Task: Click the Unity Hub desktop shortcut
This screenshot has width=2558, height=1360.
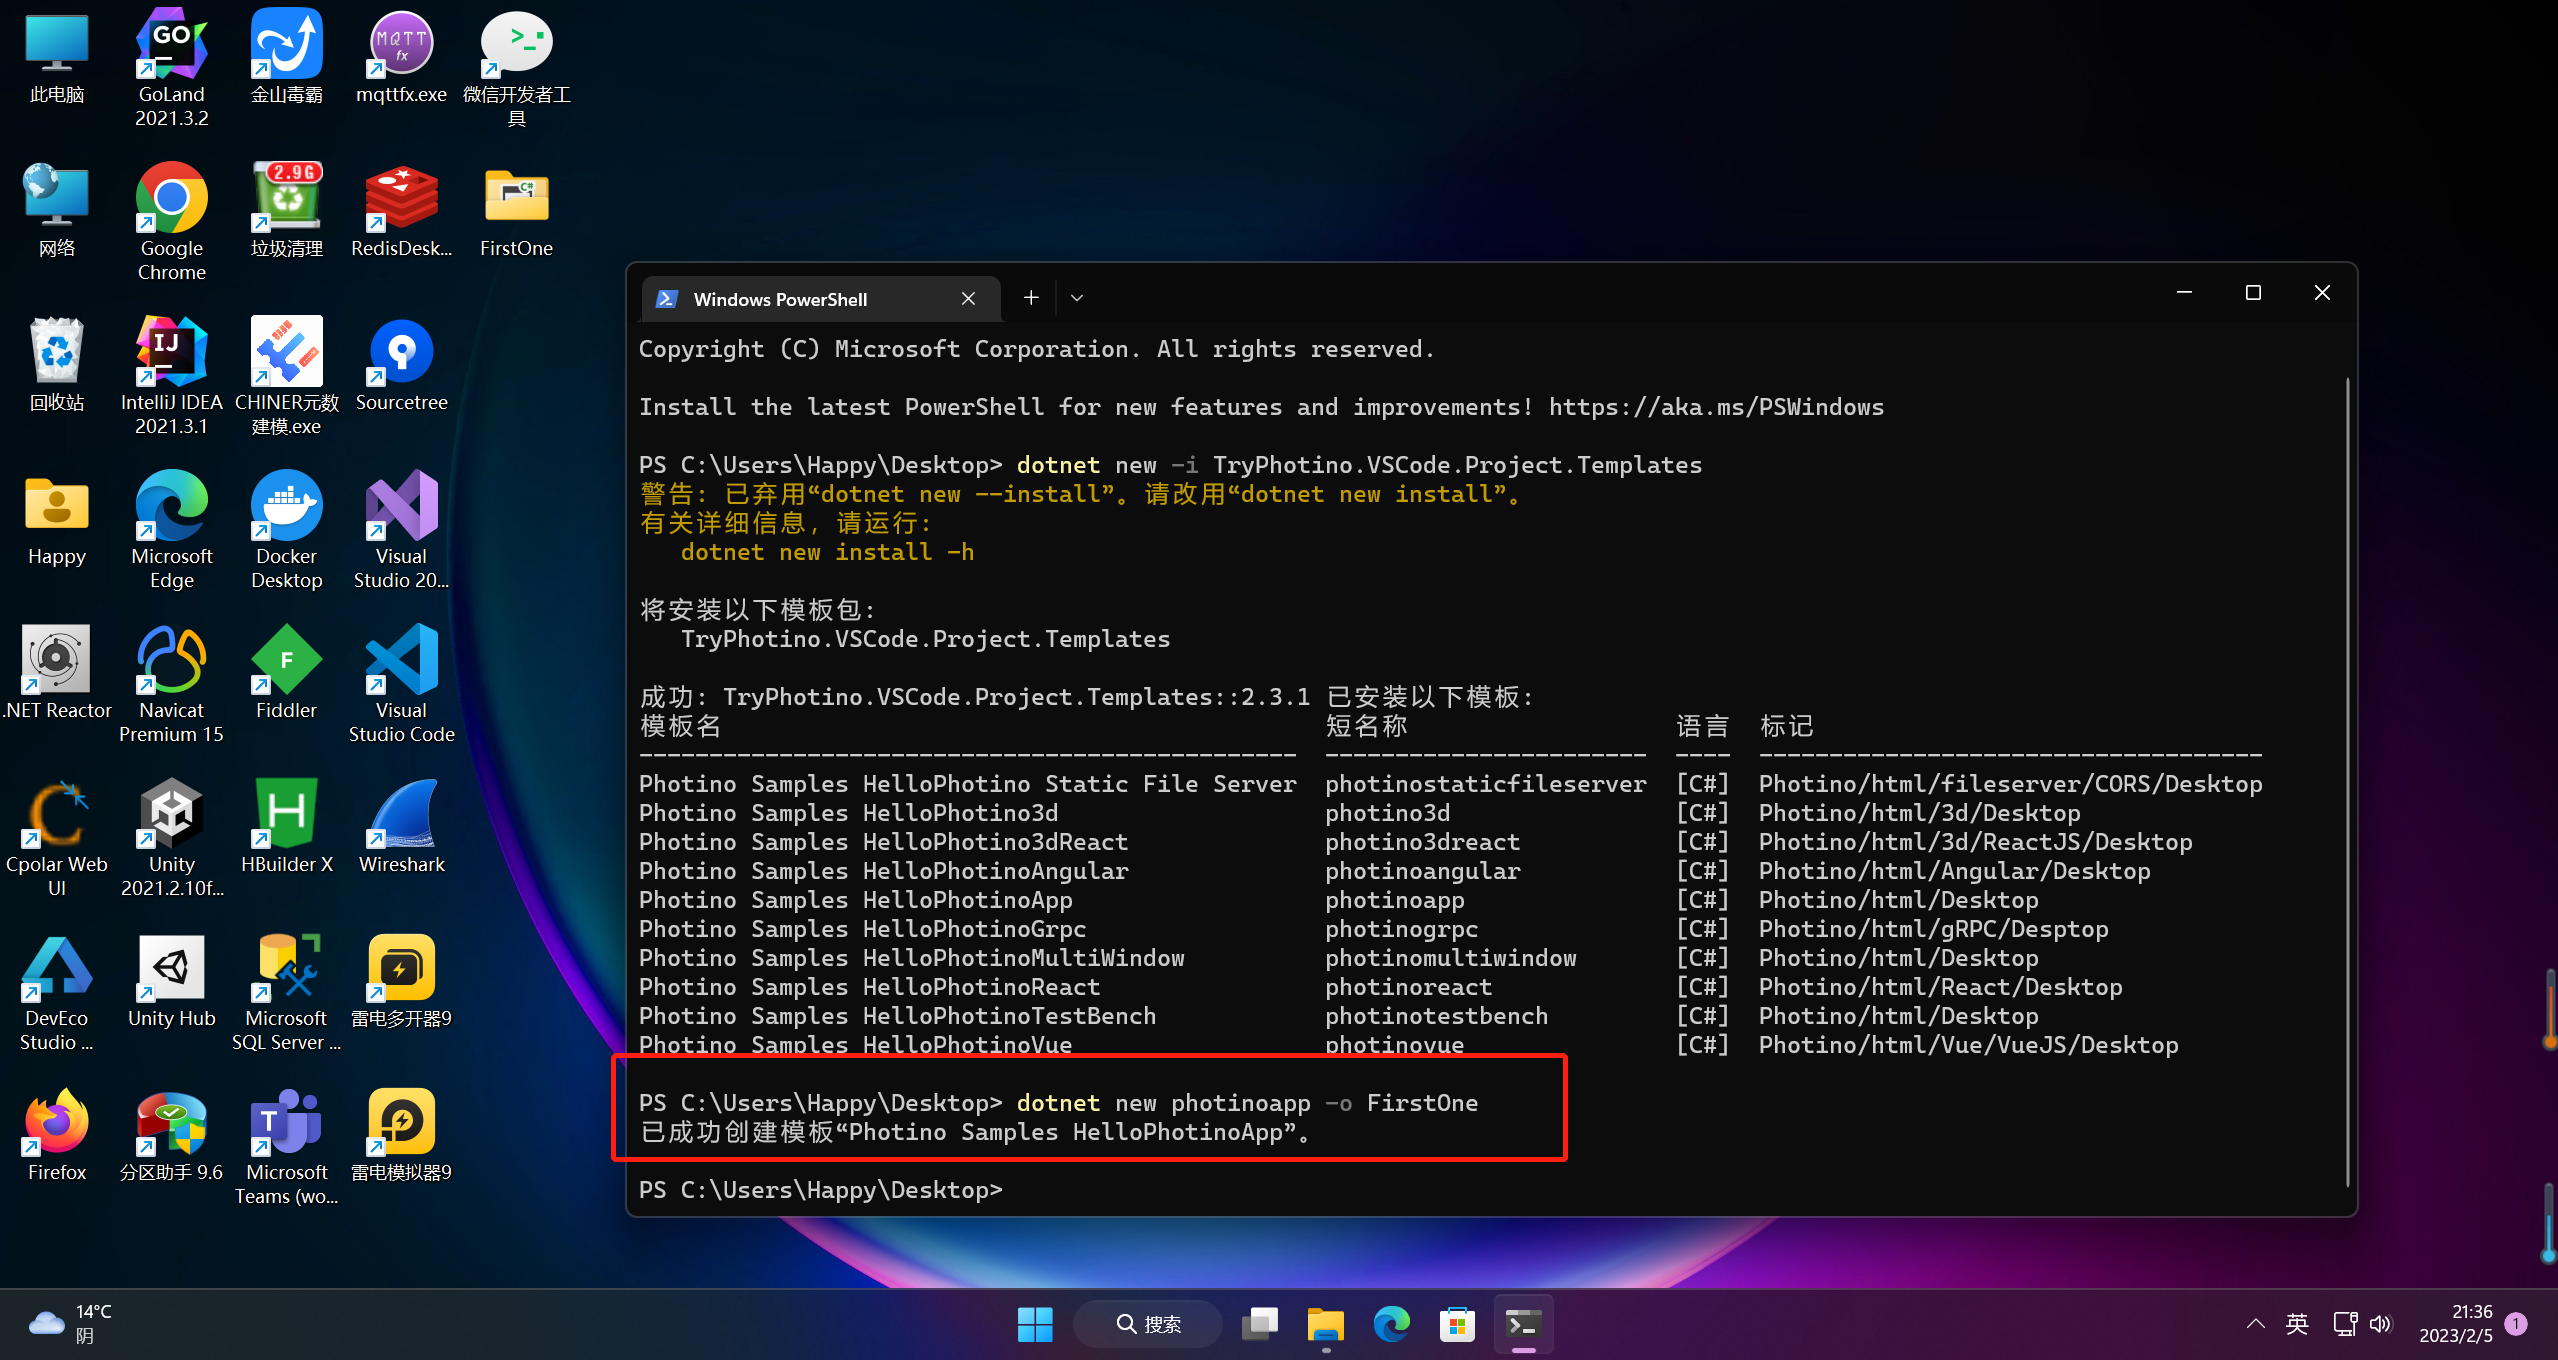Action: pos(171,969)
